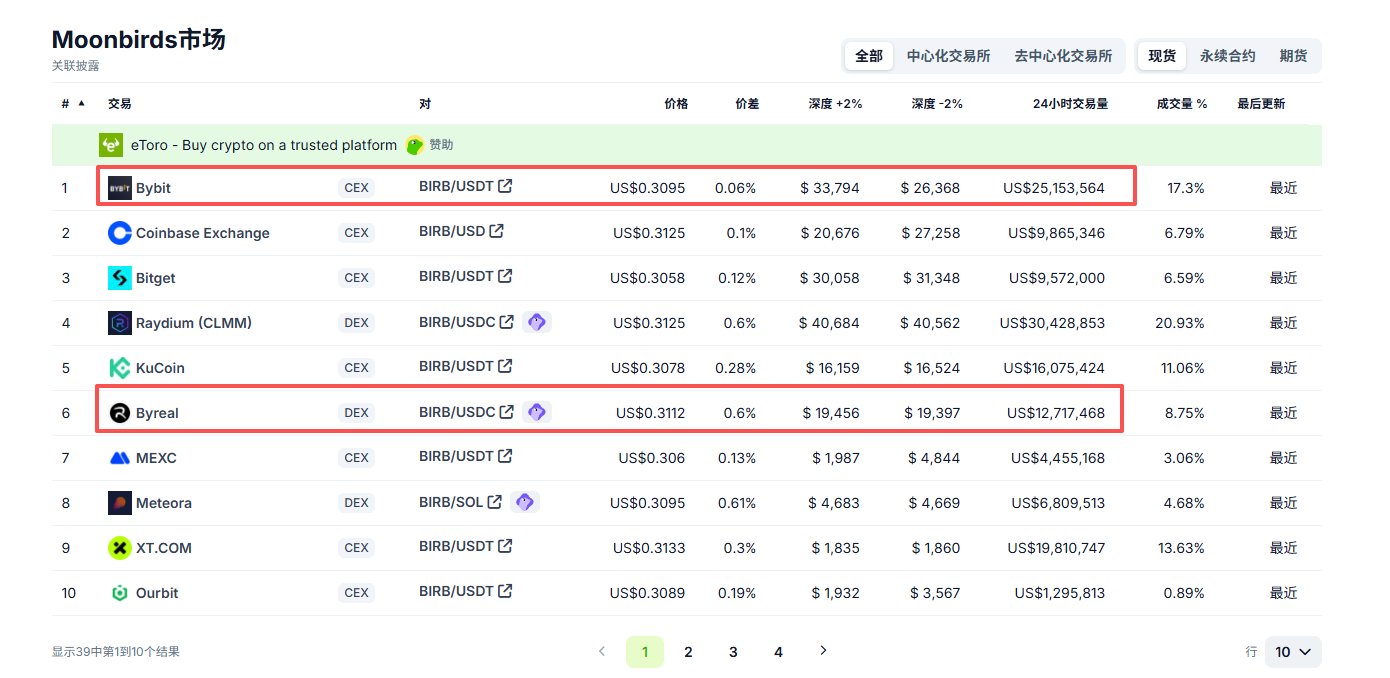This screenshot has width=1390, height=678.
Task: Open external link icon for Bybit BIRB/USDT
Action: 506,186
